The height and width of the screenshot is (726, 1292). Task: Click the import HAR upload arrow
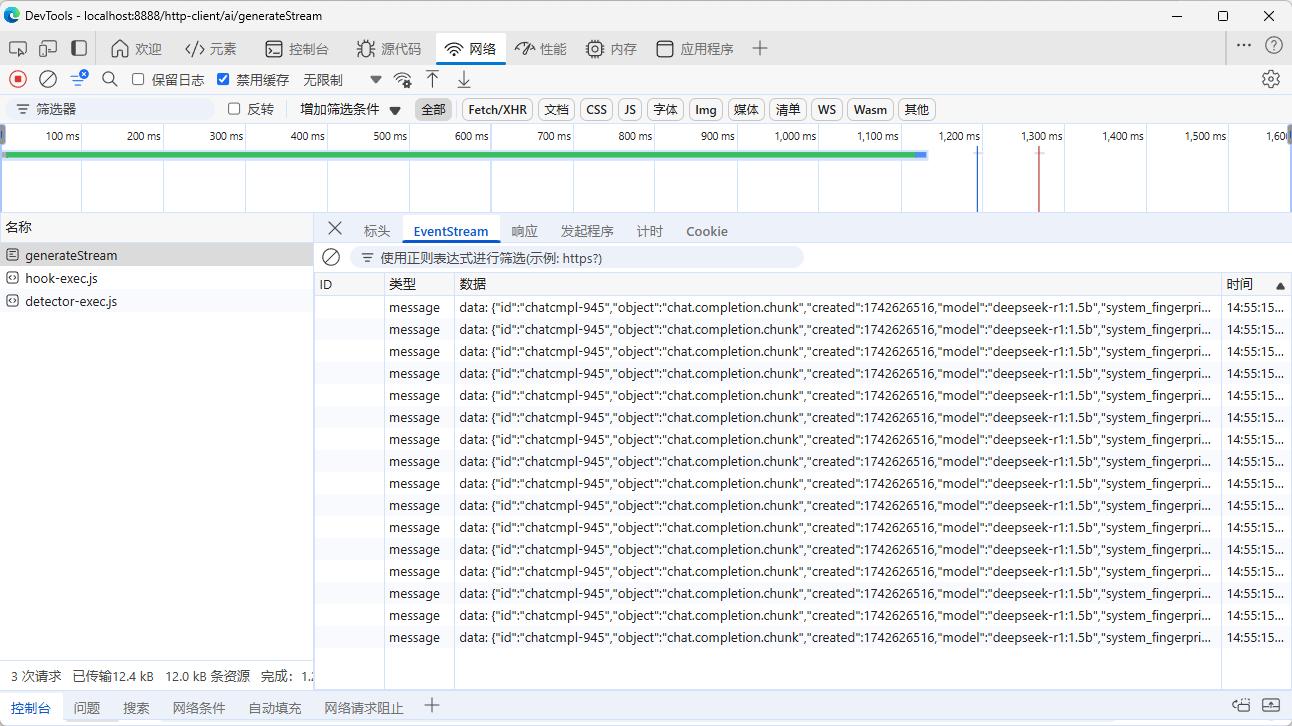coord(432,79)
